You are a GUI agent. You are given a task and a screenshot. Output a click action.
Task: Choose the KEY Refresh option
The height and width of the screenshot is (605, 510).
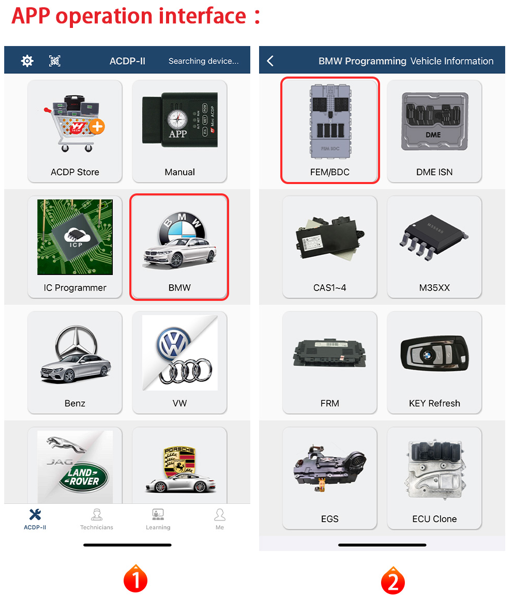point(434,363)
